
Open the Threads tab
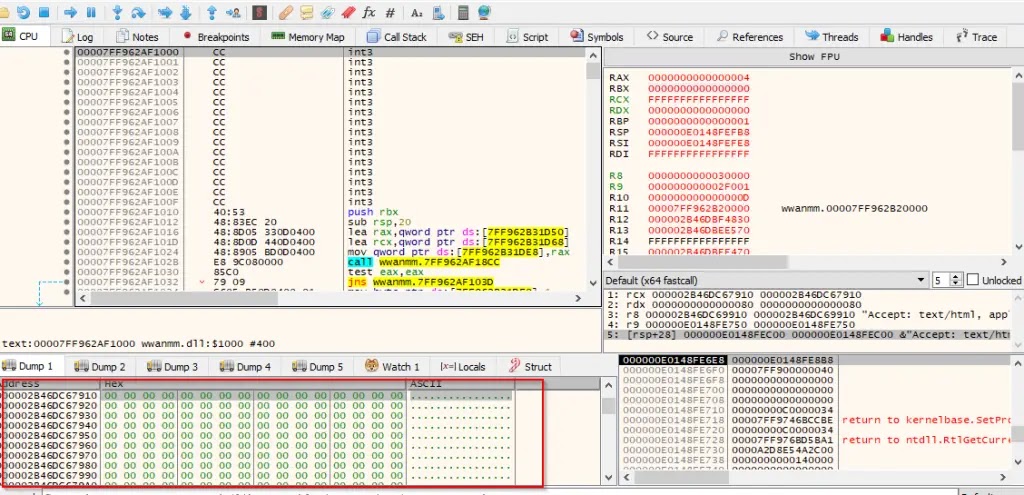point(831,37)
